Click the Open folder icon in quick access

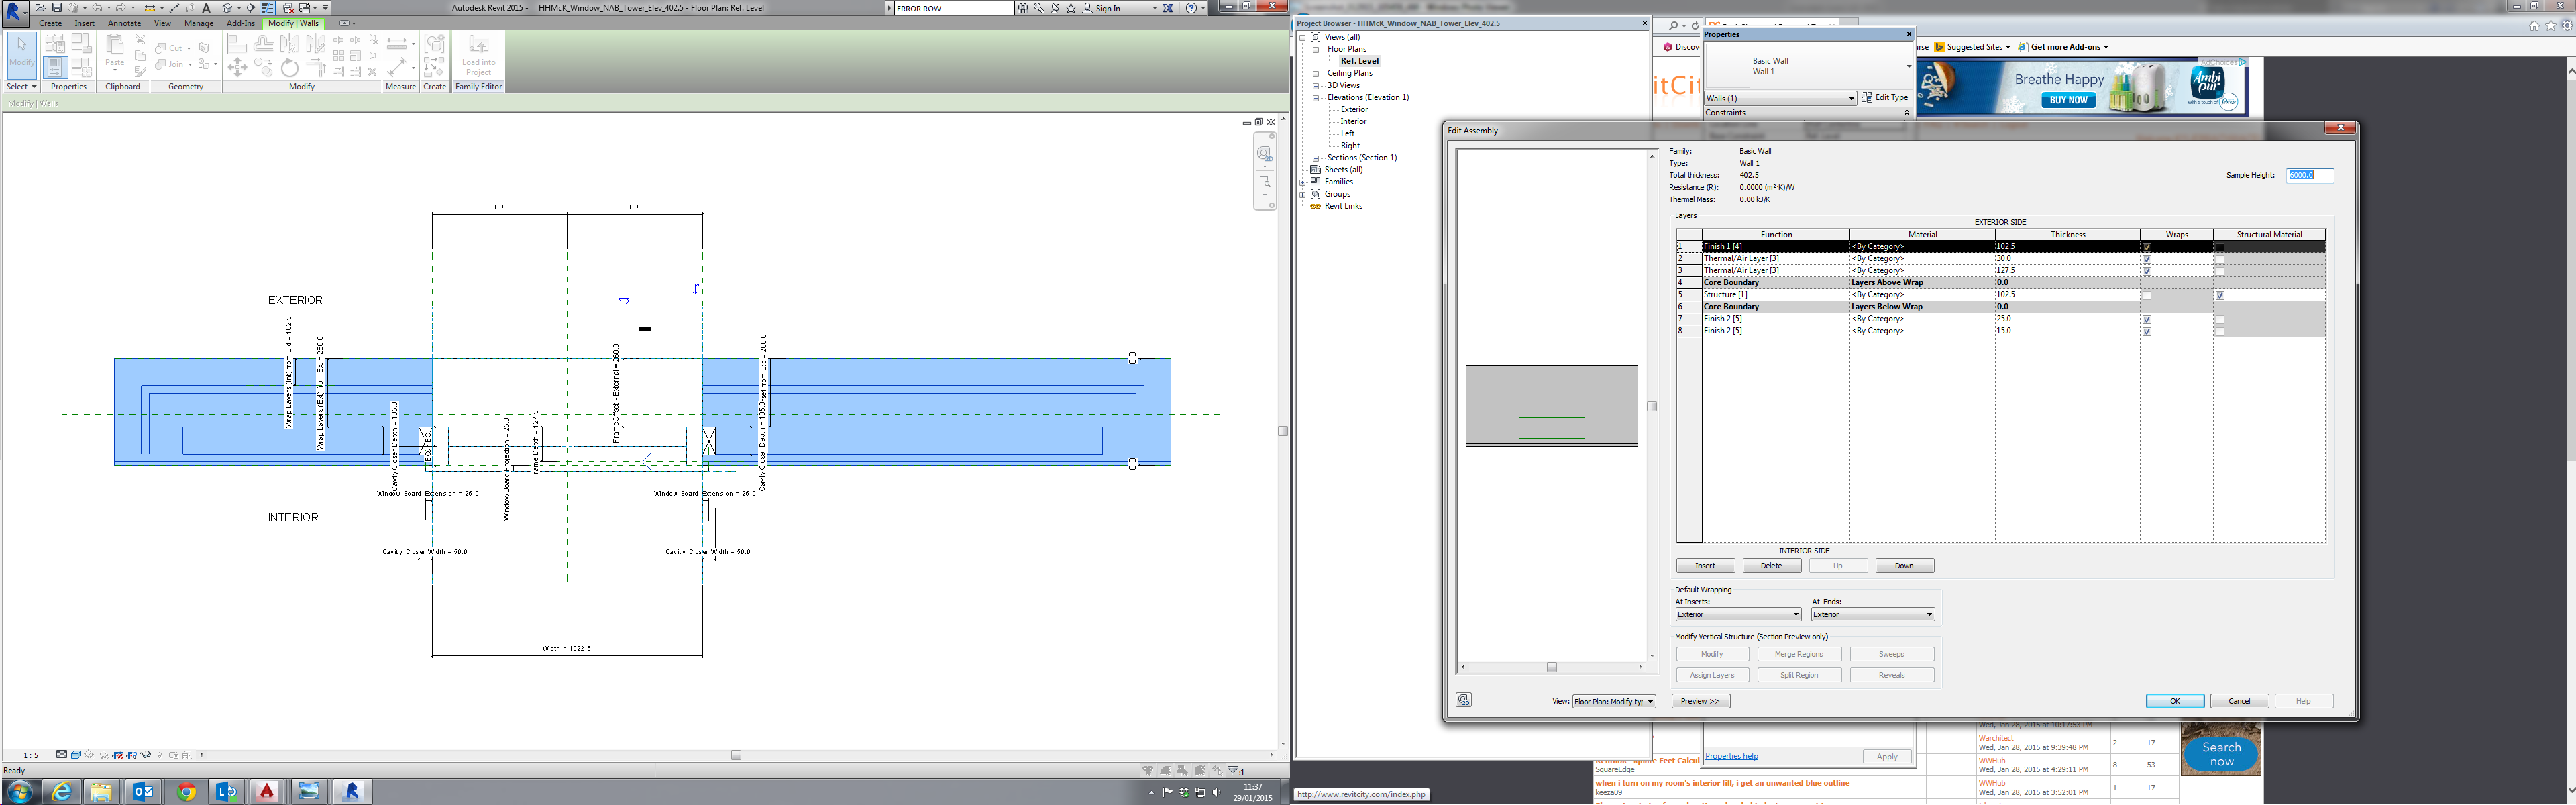pos(41,7)
